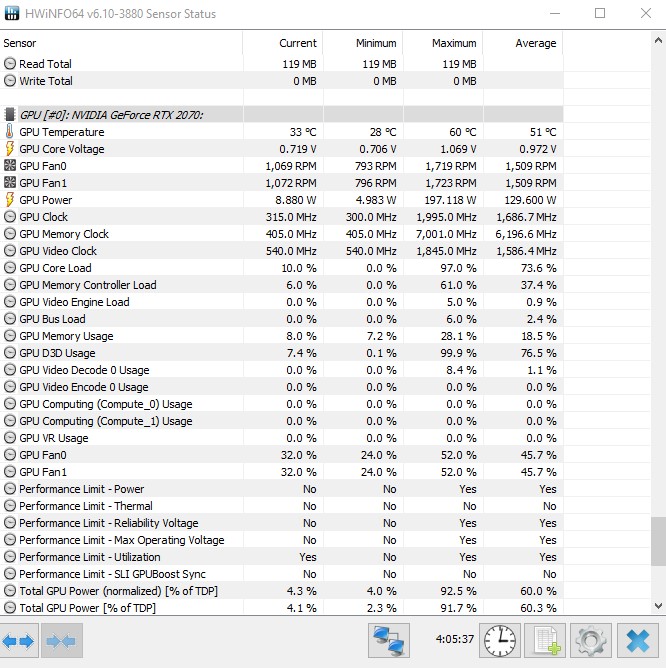Click the 1,069 RPM current Fan0 value

291,166
